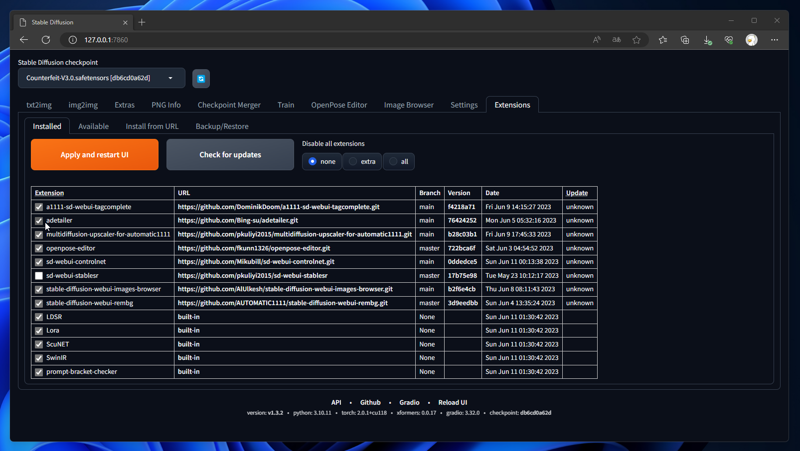
Task: Open the read aloud icon in address bar
Action: (x=596, y=40)
